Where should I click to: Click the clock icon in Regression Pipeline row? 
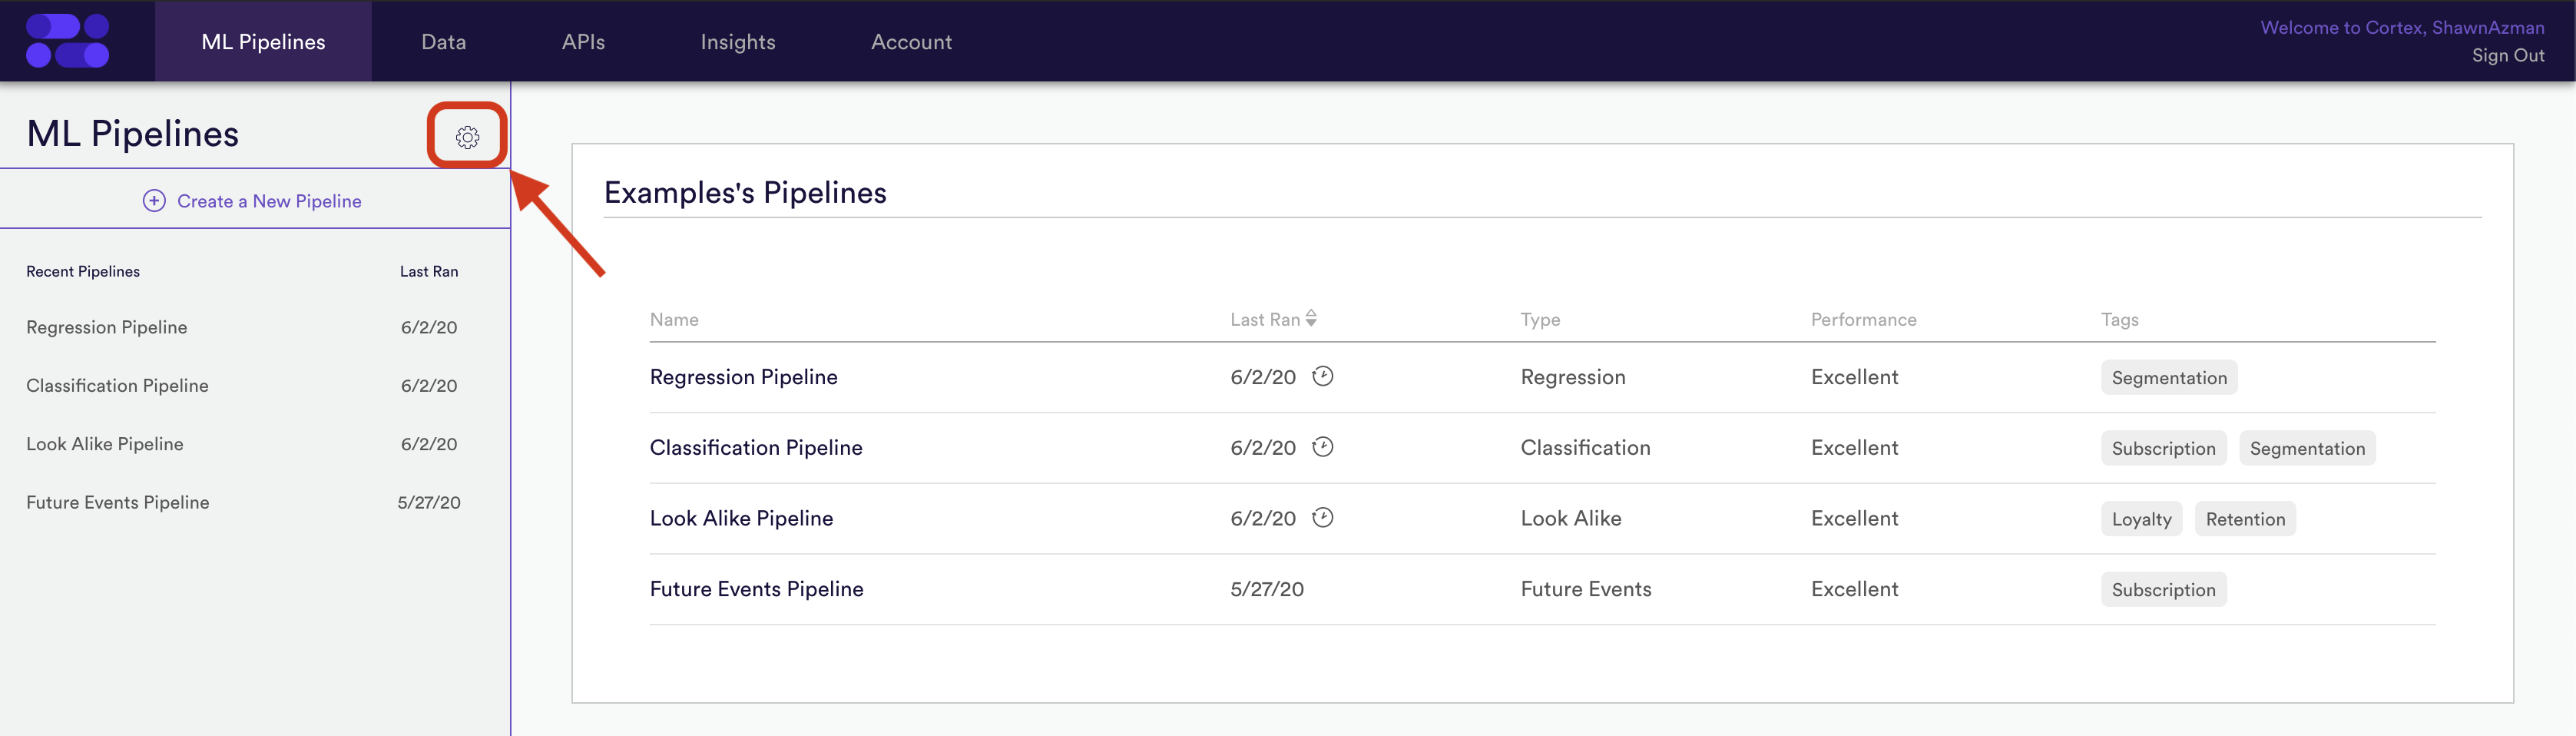click(1322, 376)
